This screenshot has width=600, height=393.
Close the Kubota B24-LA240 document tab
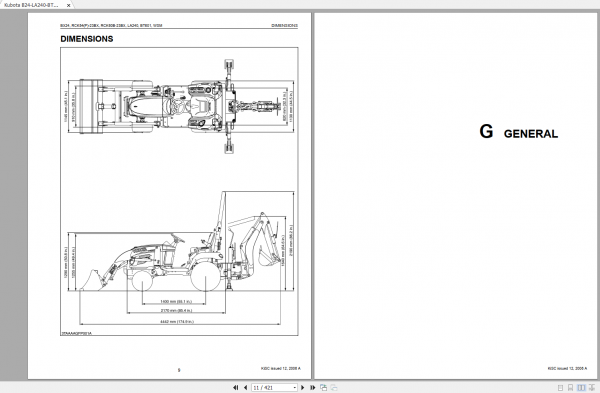[68, 5]
